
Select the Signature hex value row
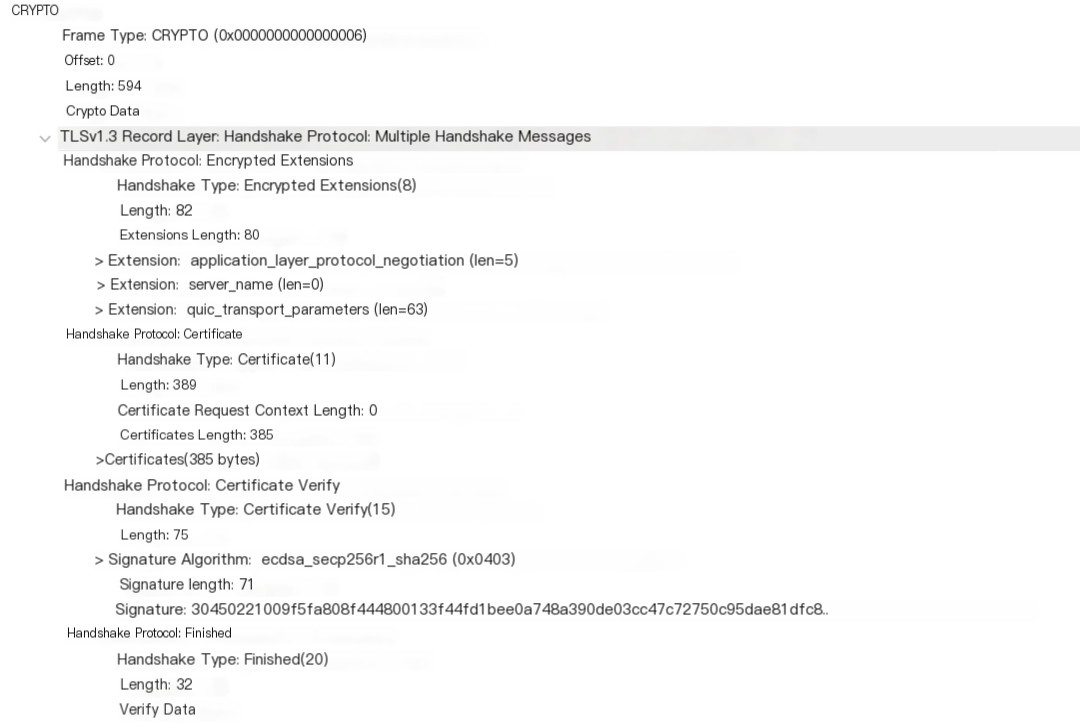(472, 610)
